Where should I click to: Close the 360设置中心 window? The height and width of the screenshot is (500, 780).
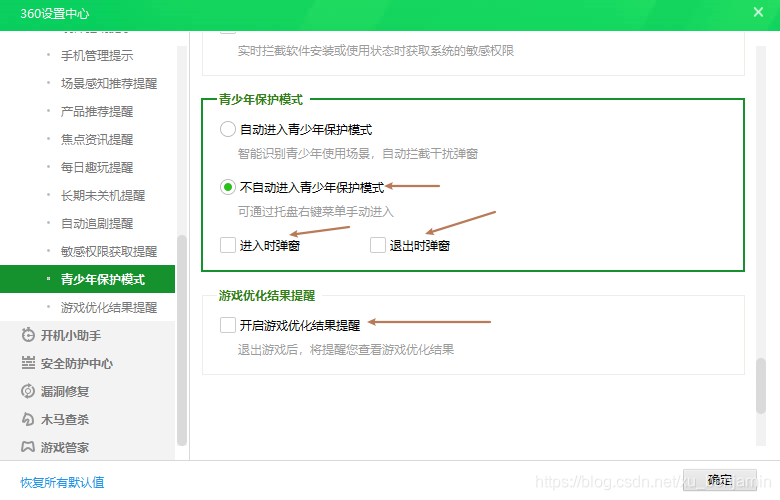(x=758, y=12)
